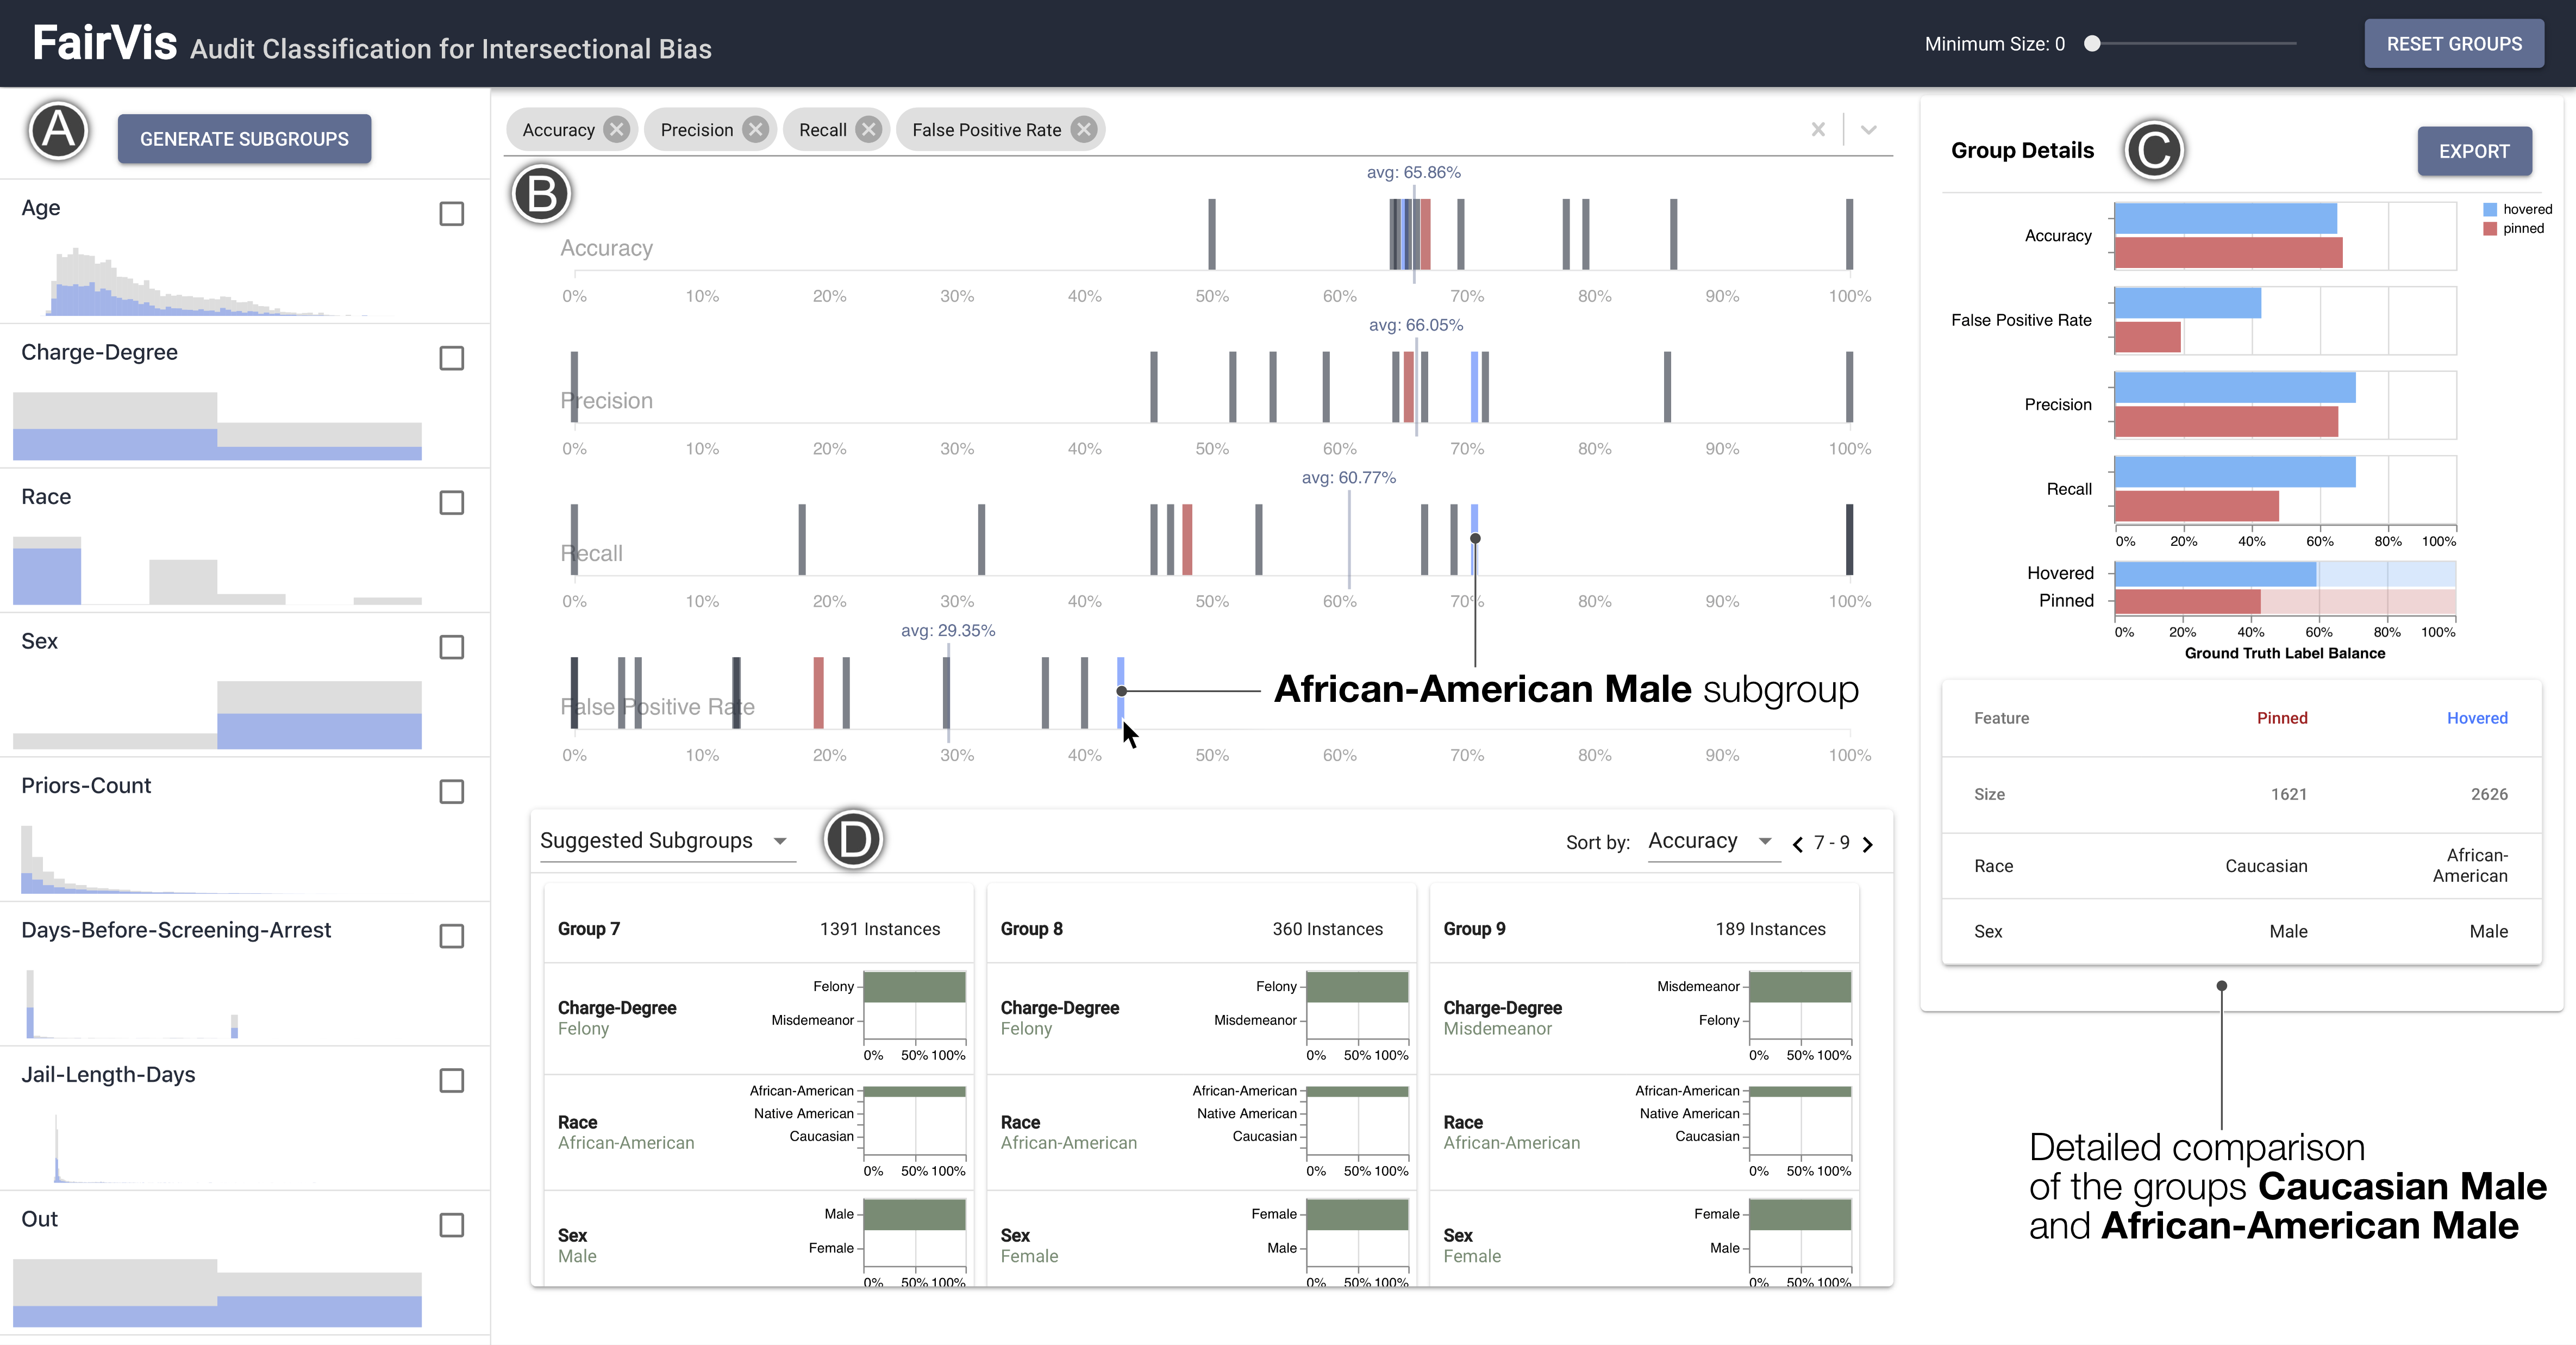Clear all selected metrics with X
Viewport: 2576px width, 1345px height.
tap(1818, 130)
